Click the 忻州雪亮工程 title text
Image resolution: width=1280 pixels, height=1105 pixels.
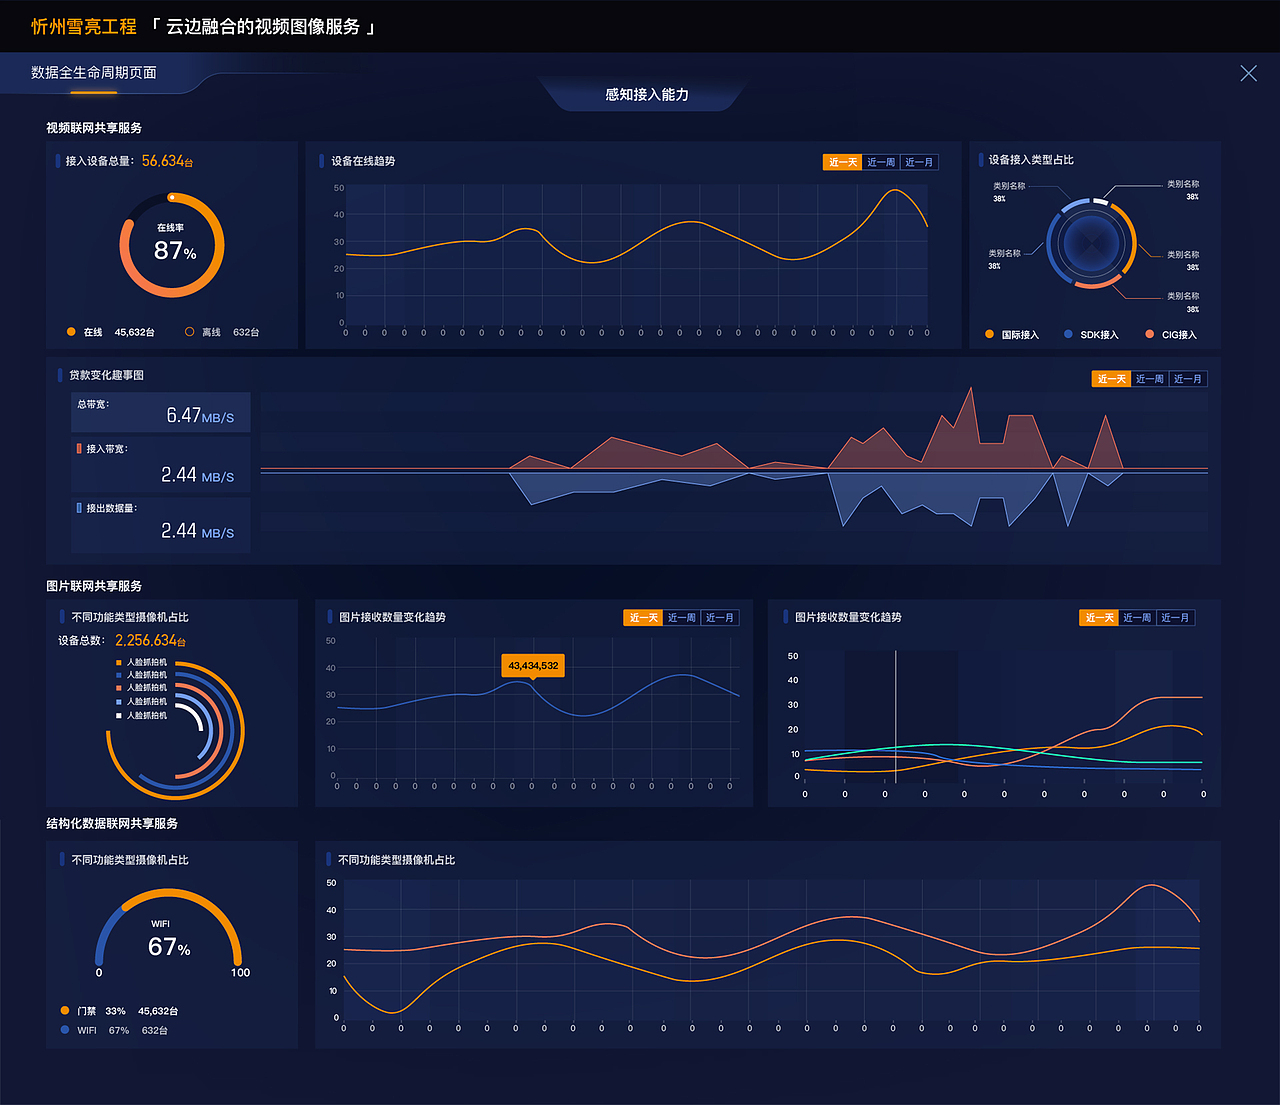84,27
